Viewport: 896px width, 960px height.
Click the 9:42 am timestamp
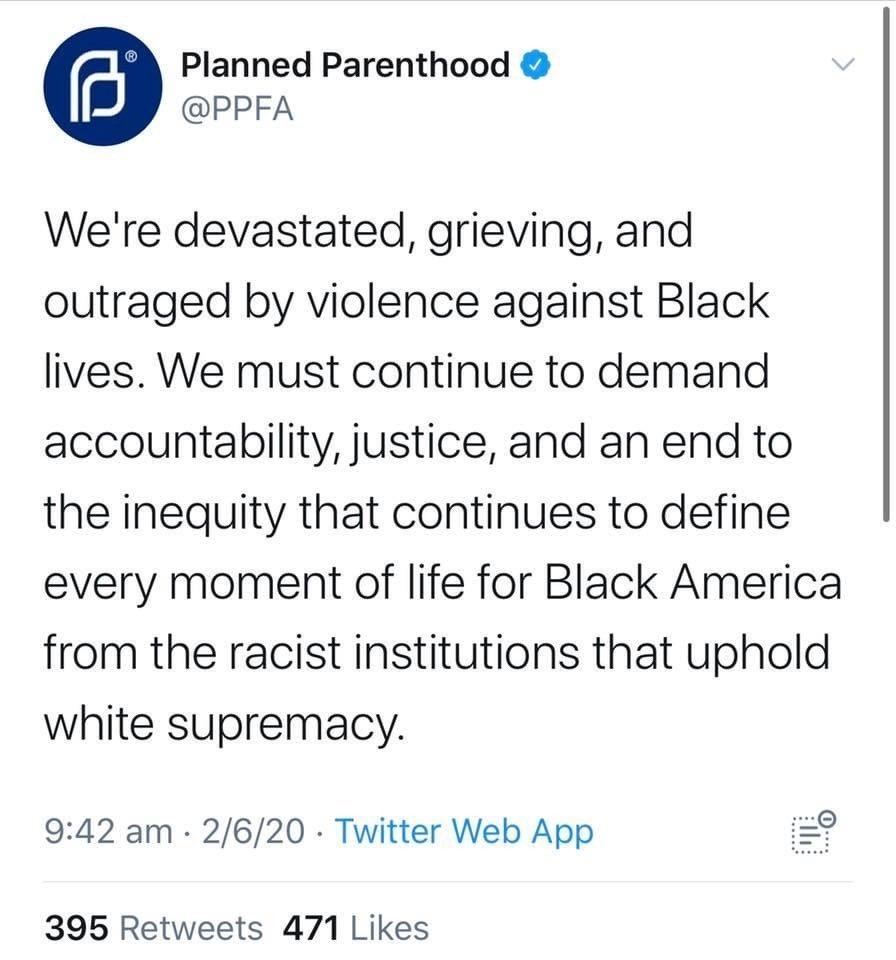pyautogui.click(x=108, y=831)
